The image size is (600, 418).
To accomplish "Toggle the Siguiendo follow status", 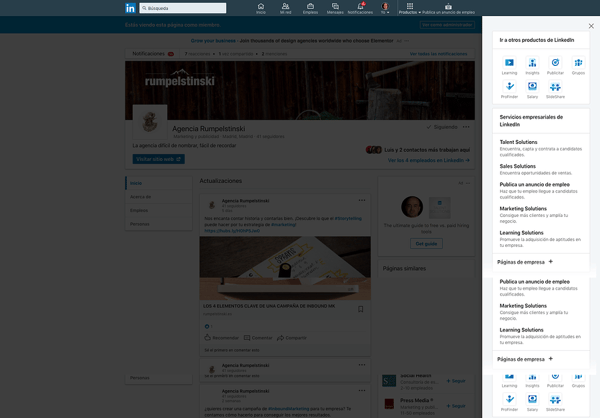I will pyautogui.click(x=442, y=127).
